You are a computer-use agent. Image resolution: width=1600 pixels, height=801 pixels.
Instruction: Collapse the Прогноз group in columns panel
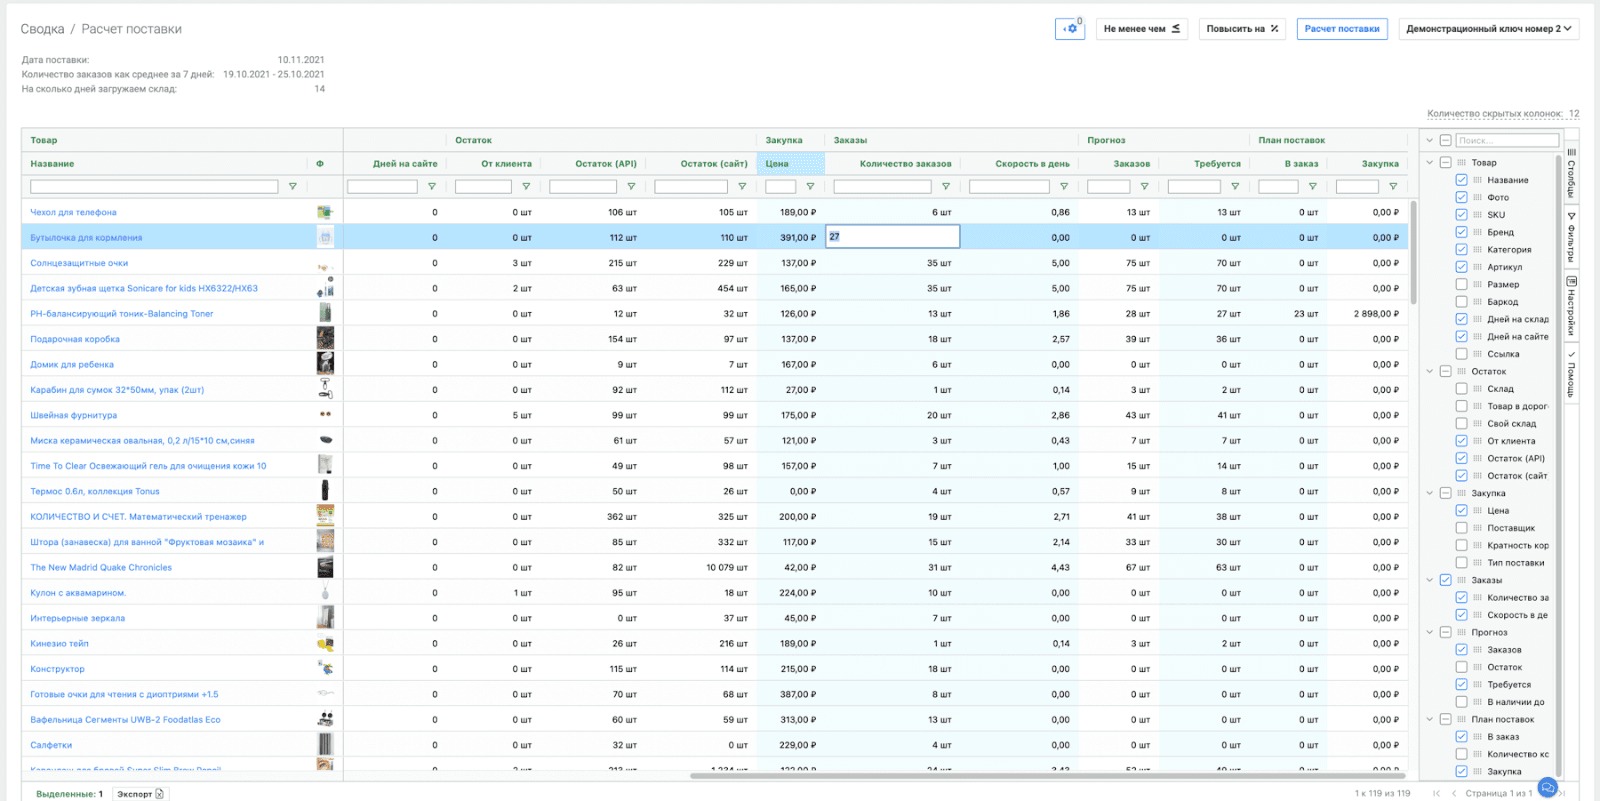(1429, 632)
